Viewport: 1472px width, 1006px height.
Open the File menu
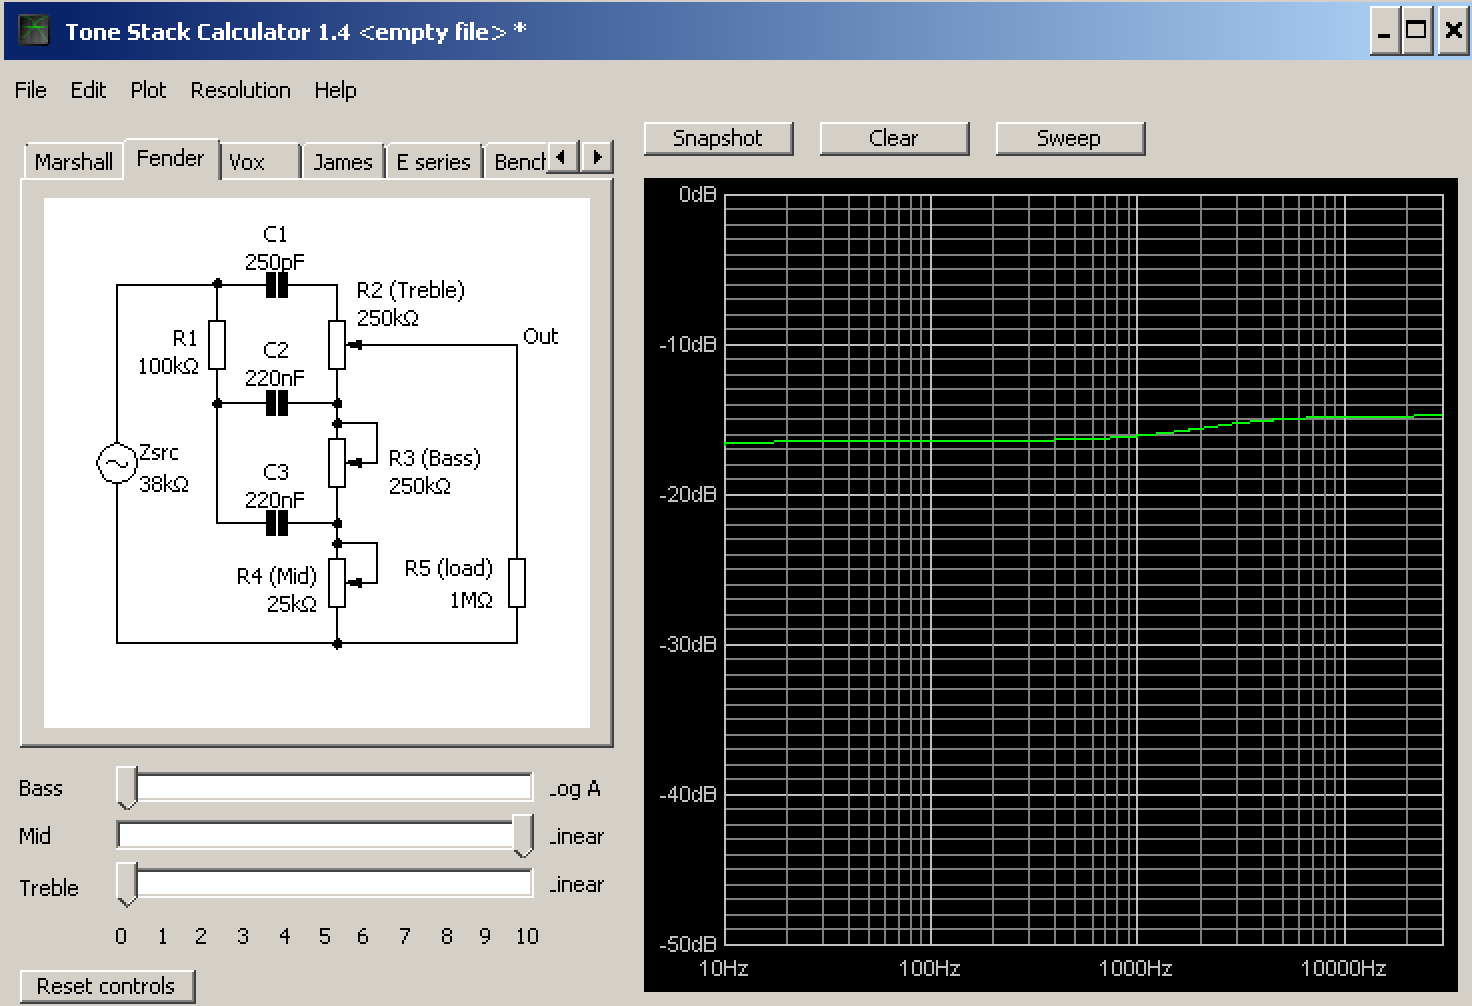pos(30,90)
